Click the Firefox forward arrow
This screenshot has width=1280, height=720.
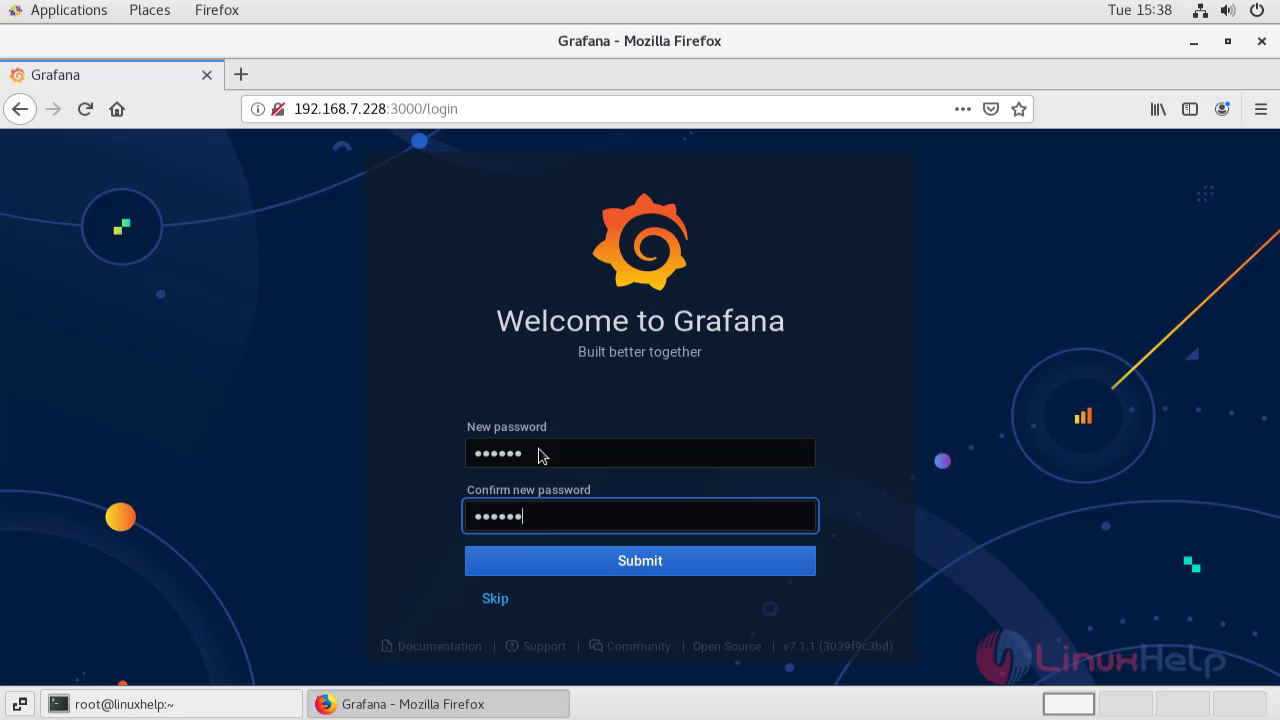(53, 109)
